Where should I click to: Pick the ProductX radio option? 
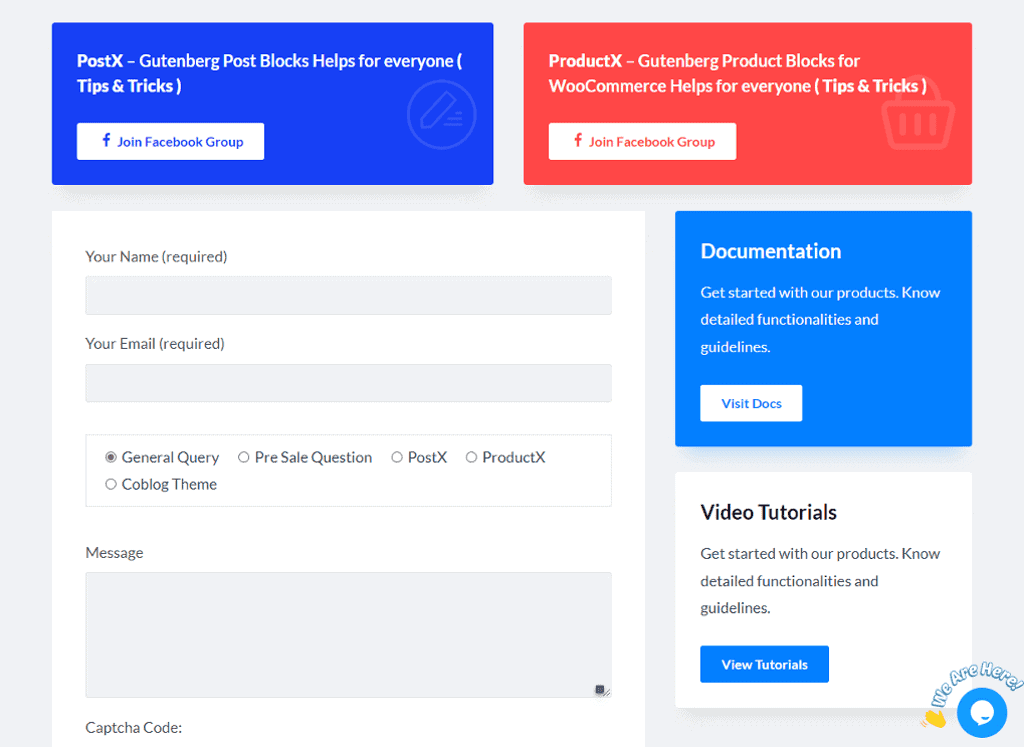471,457
